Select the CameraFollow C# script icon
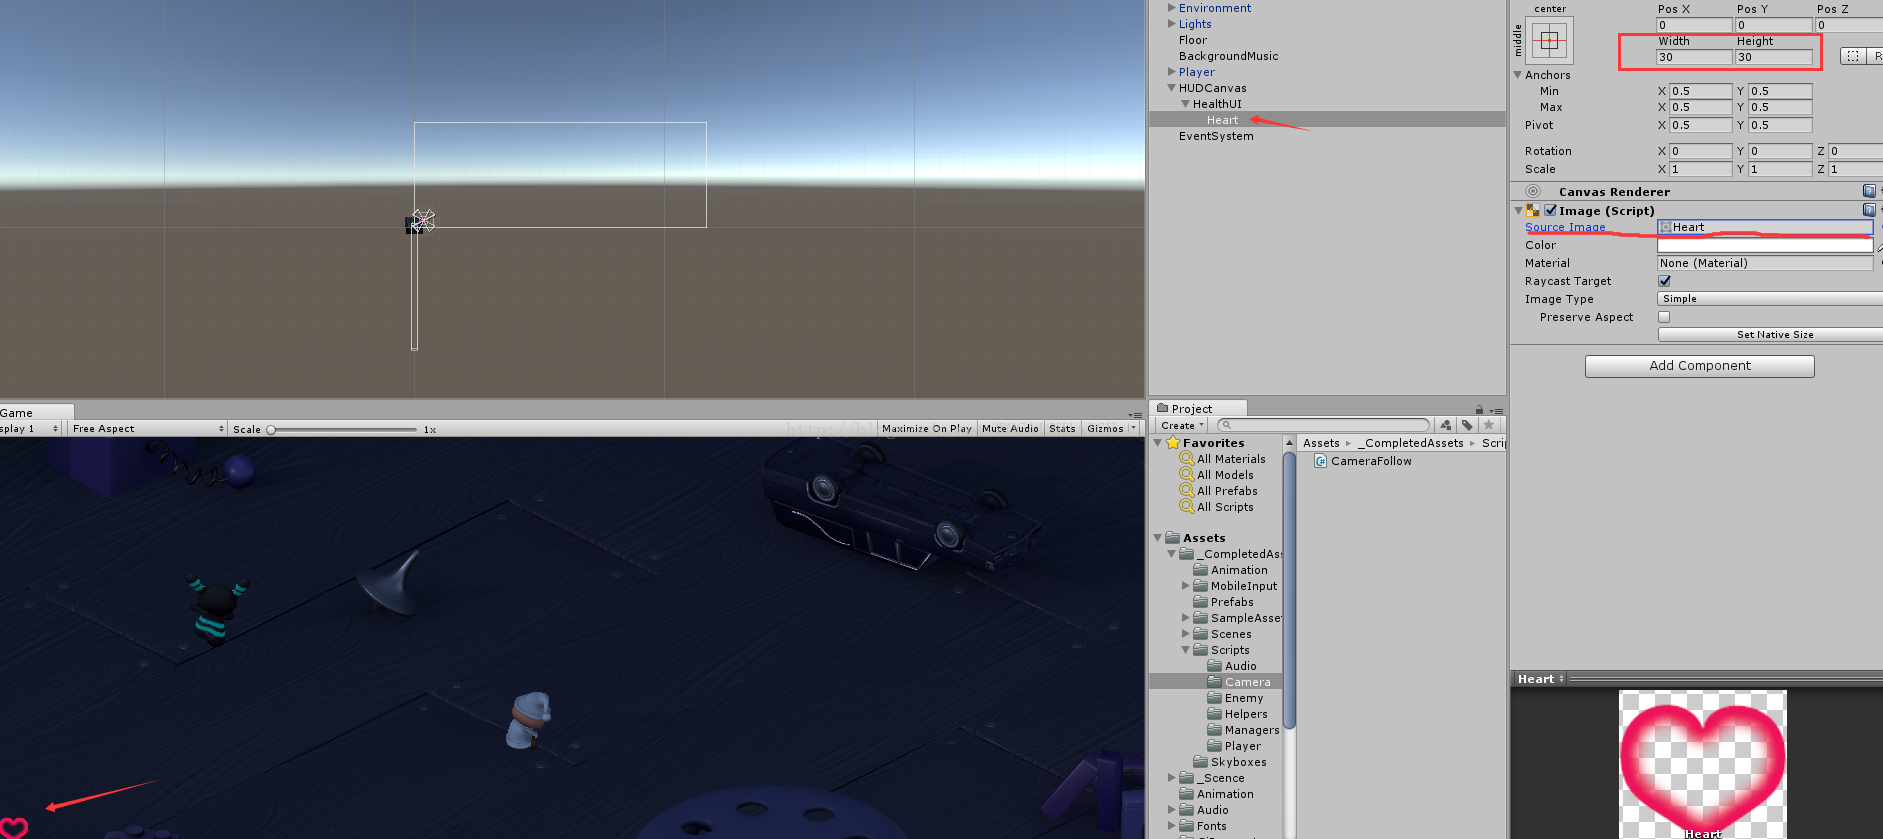This screenshot has width=1883, height=839. click(1321, 461)
